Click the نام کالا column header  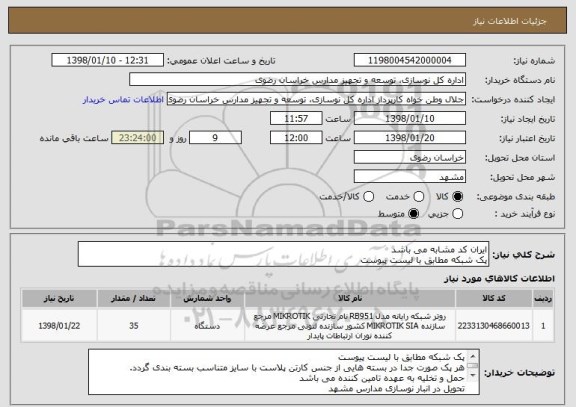[x=350, y=299]
